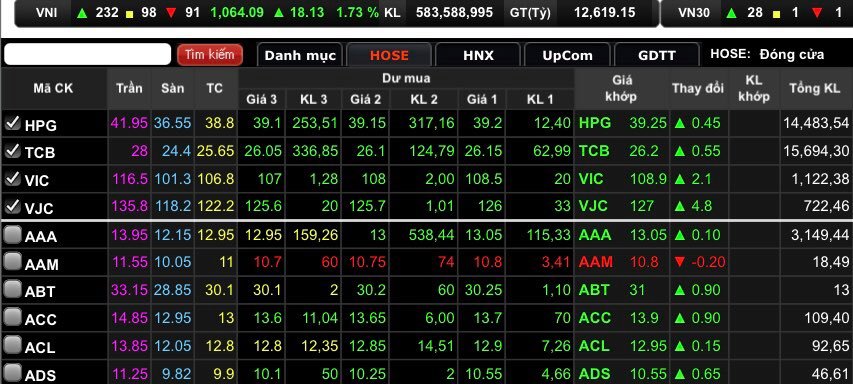Switch to the UpCom tab
Viewport: 853px width, 384px height.
pyautogui.click(x=567, y=55)
